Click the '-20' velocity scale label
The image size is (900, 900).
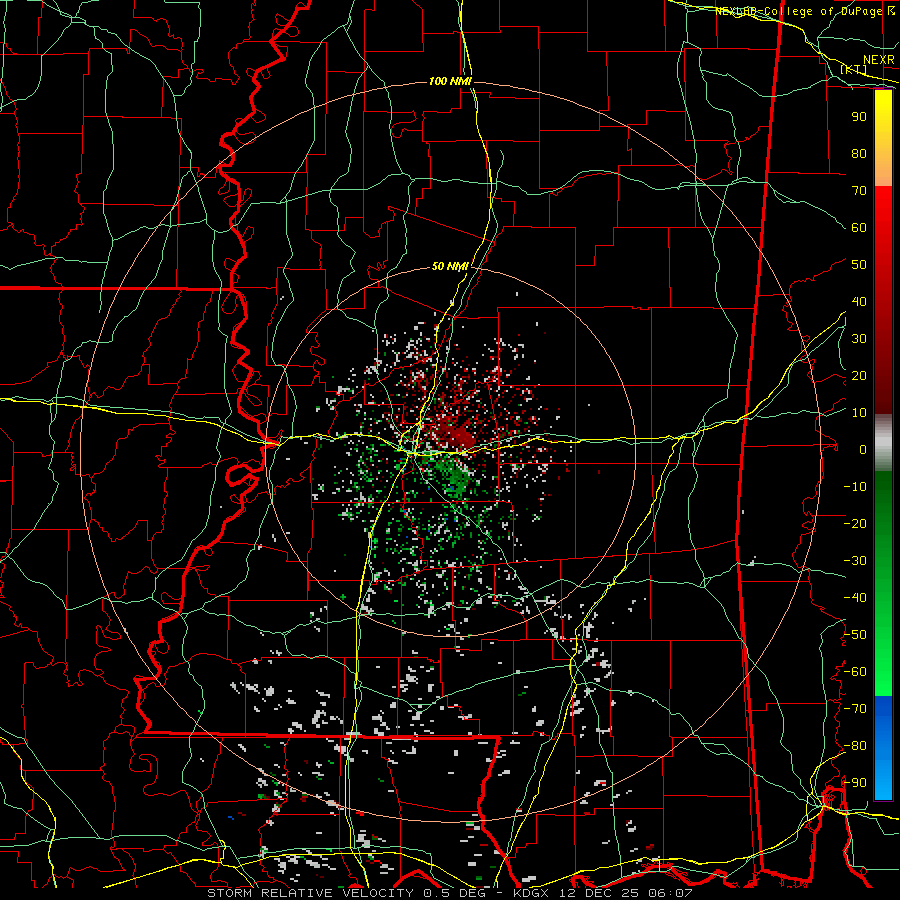click(x=855, y=523)
